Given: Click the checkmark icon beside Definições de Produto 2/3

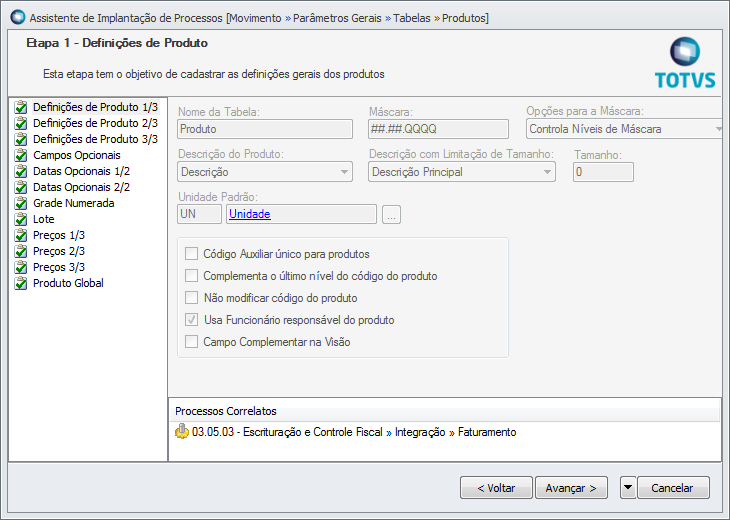Looking at the screenshot, I should point(21,123).
